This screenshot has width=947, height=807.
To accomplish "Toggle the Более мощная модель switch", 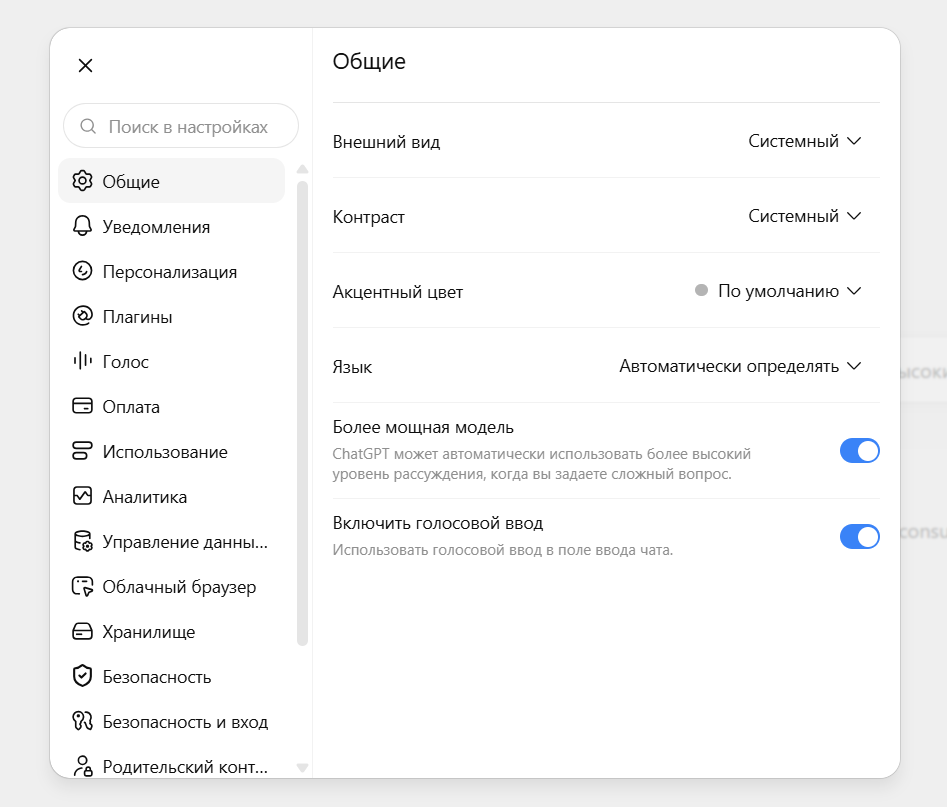I will point(859,451).
